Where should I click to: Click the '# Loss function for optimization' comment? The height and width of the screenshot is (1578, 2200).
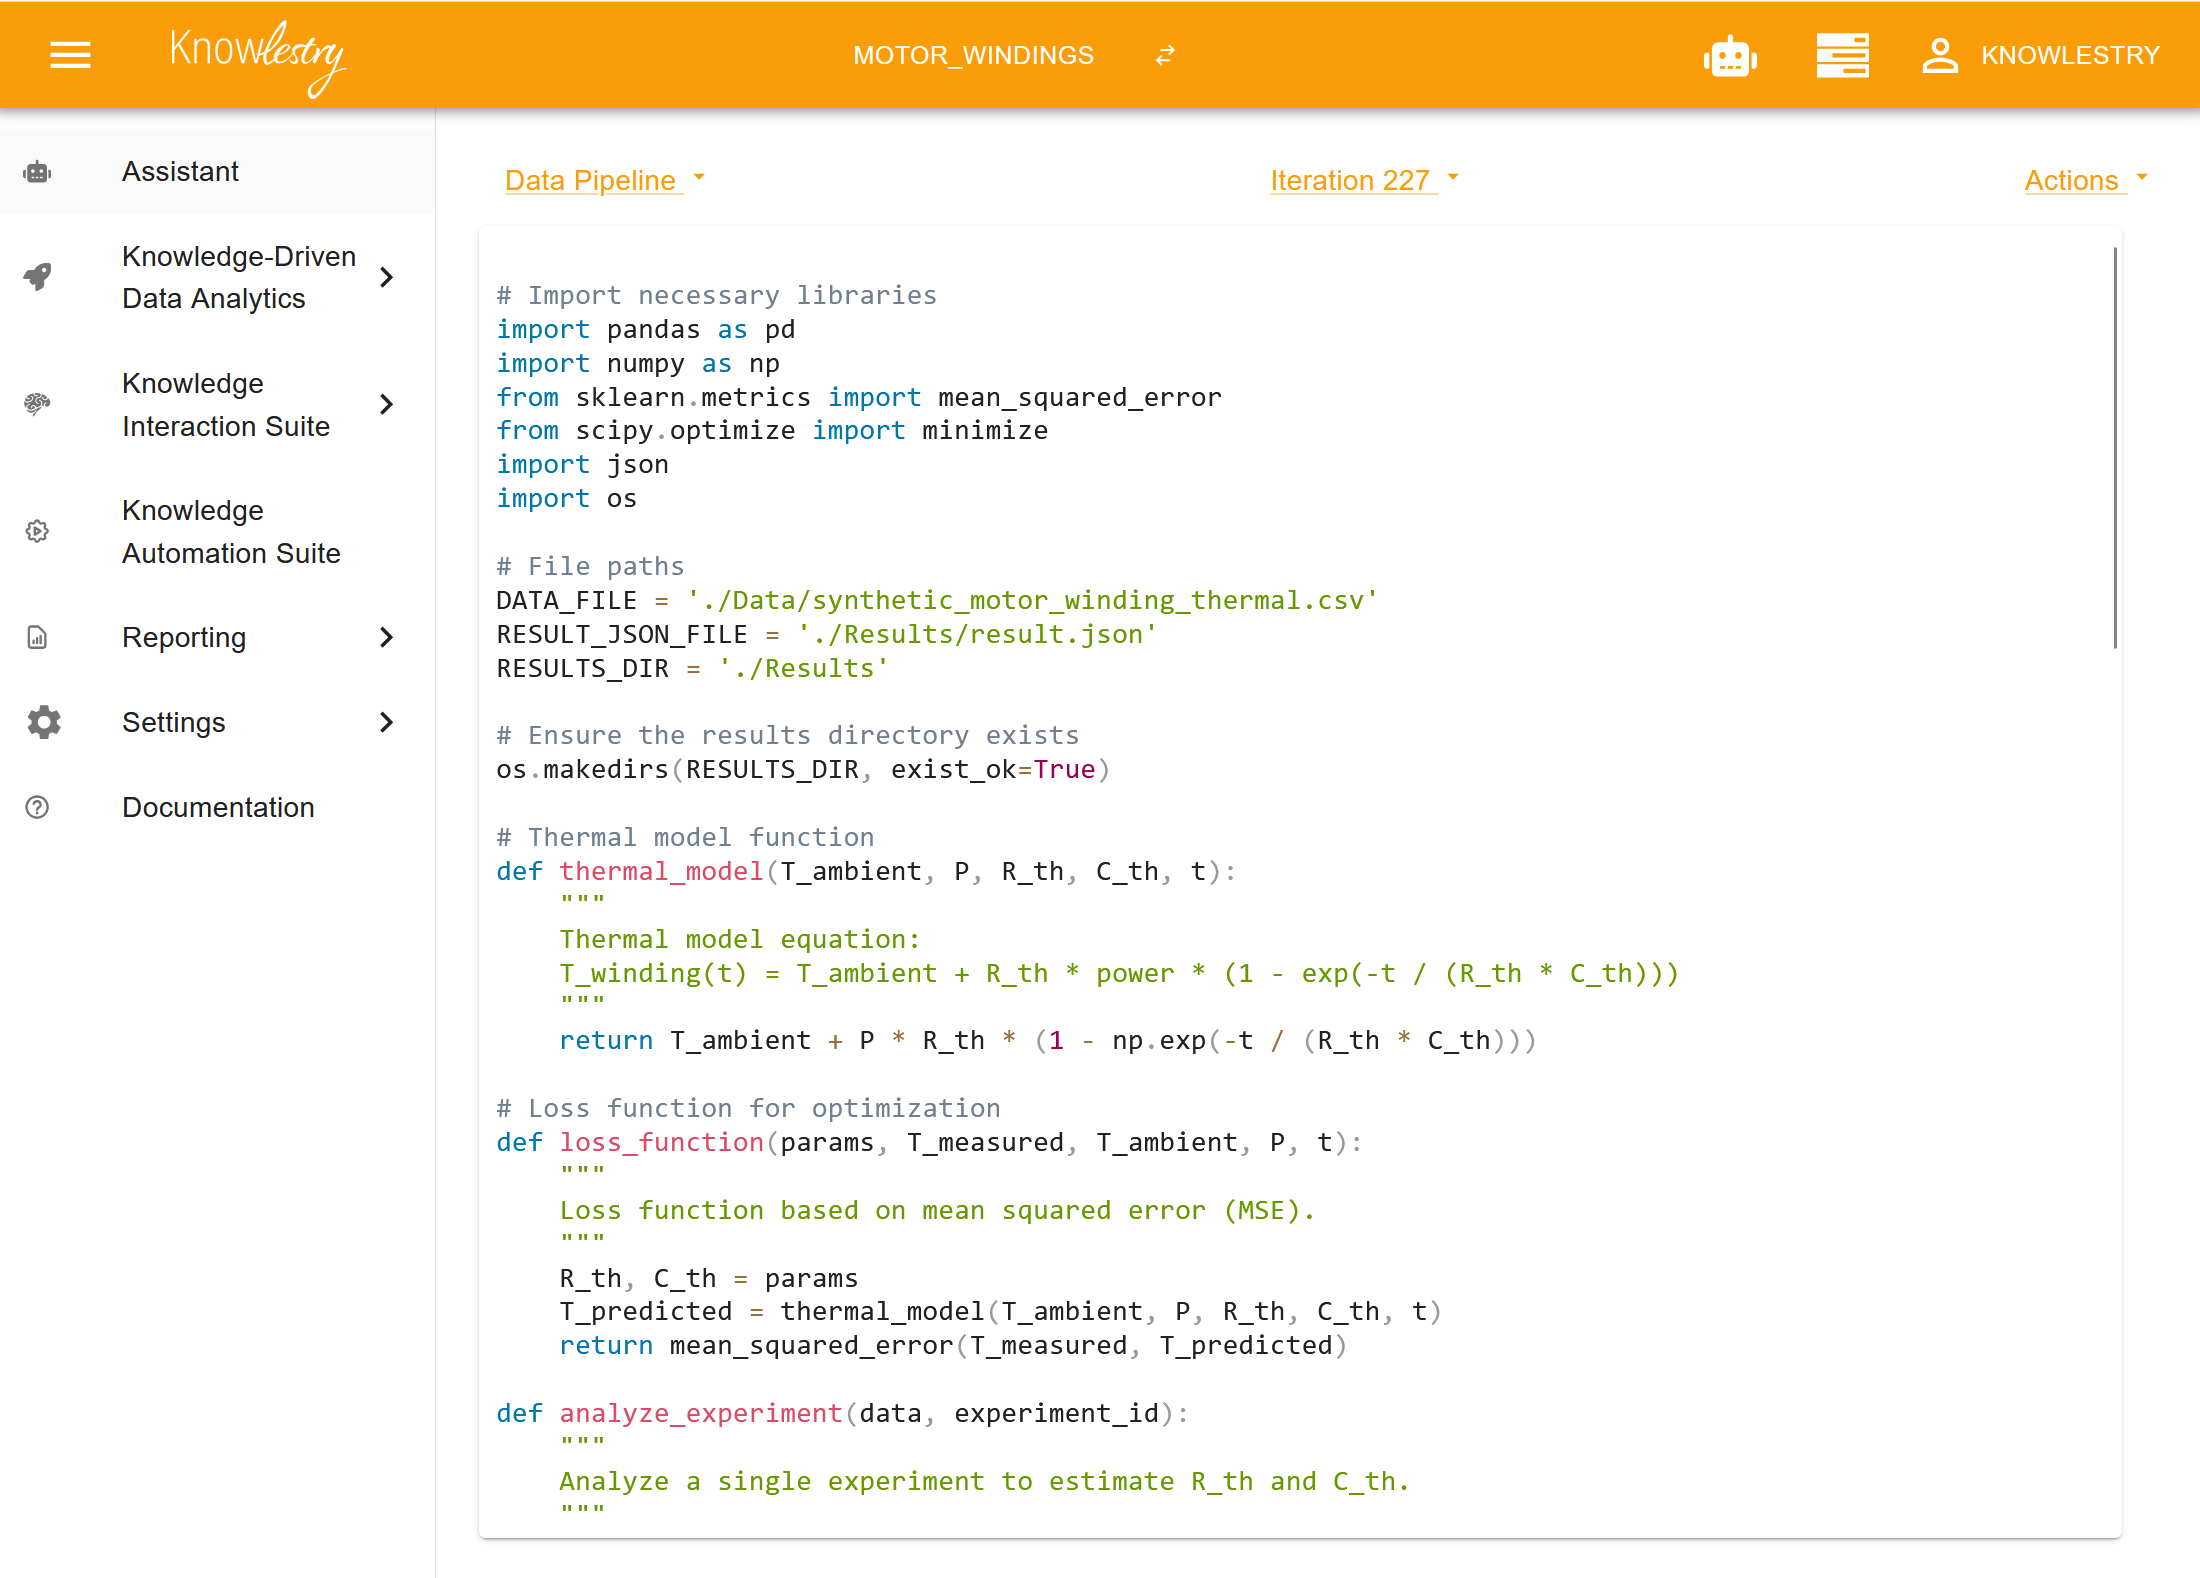tap(748, 1108)
